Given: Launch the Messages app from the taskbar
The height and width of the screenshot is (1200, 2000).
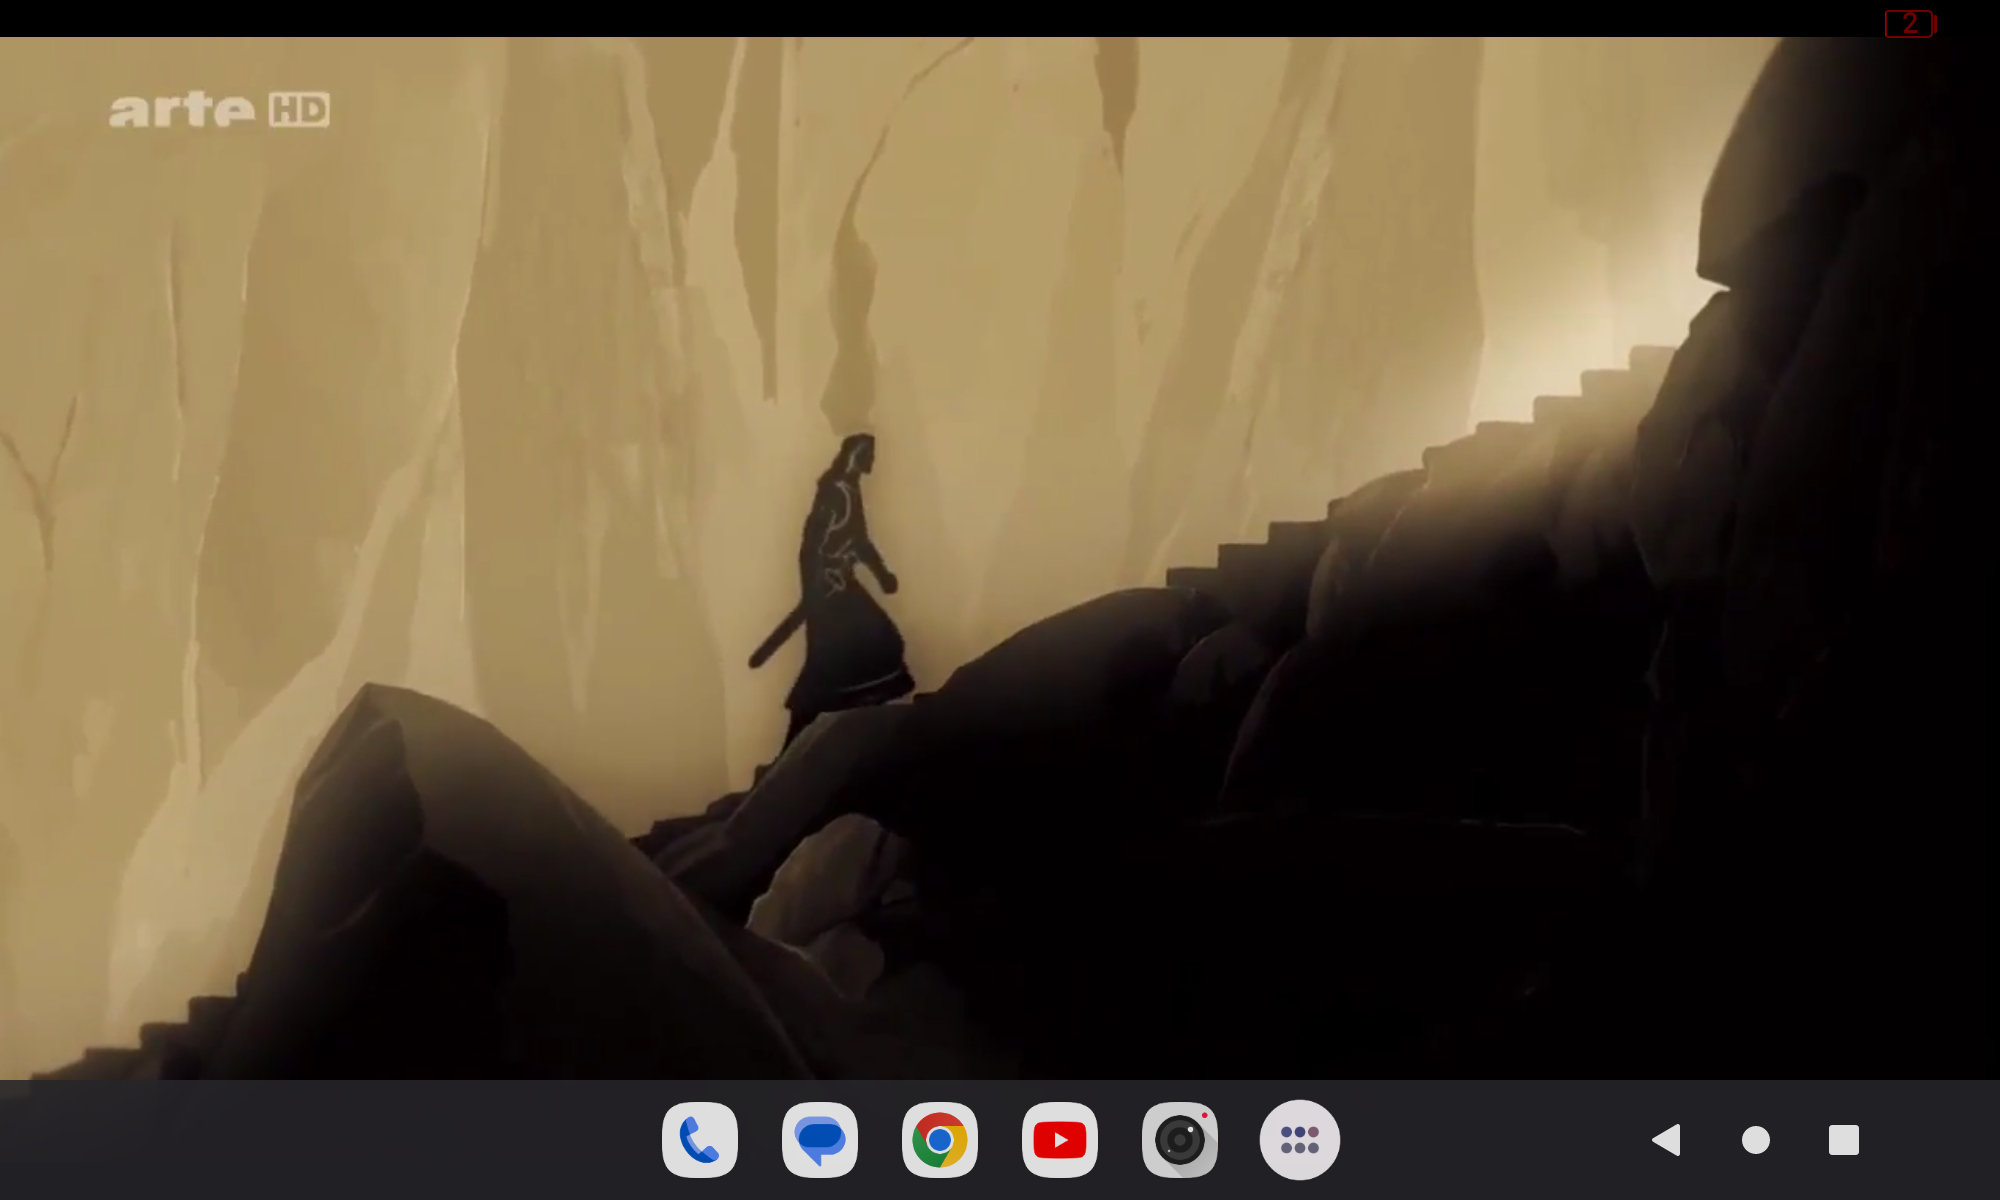Looking at the screenshot, I should 820,1140.
